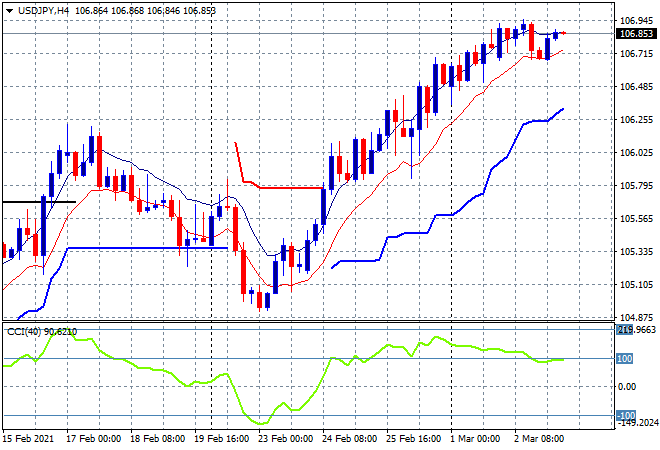This screenshot has height=450, width=660.
Task: Select the USDJPY,H4 symbol title text
Action: (43, 11)
